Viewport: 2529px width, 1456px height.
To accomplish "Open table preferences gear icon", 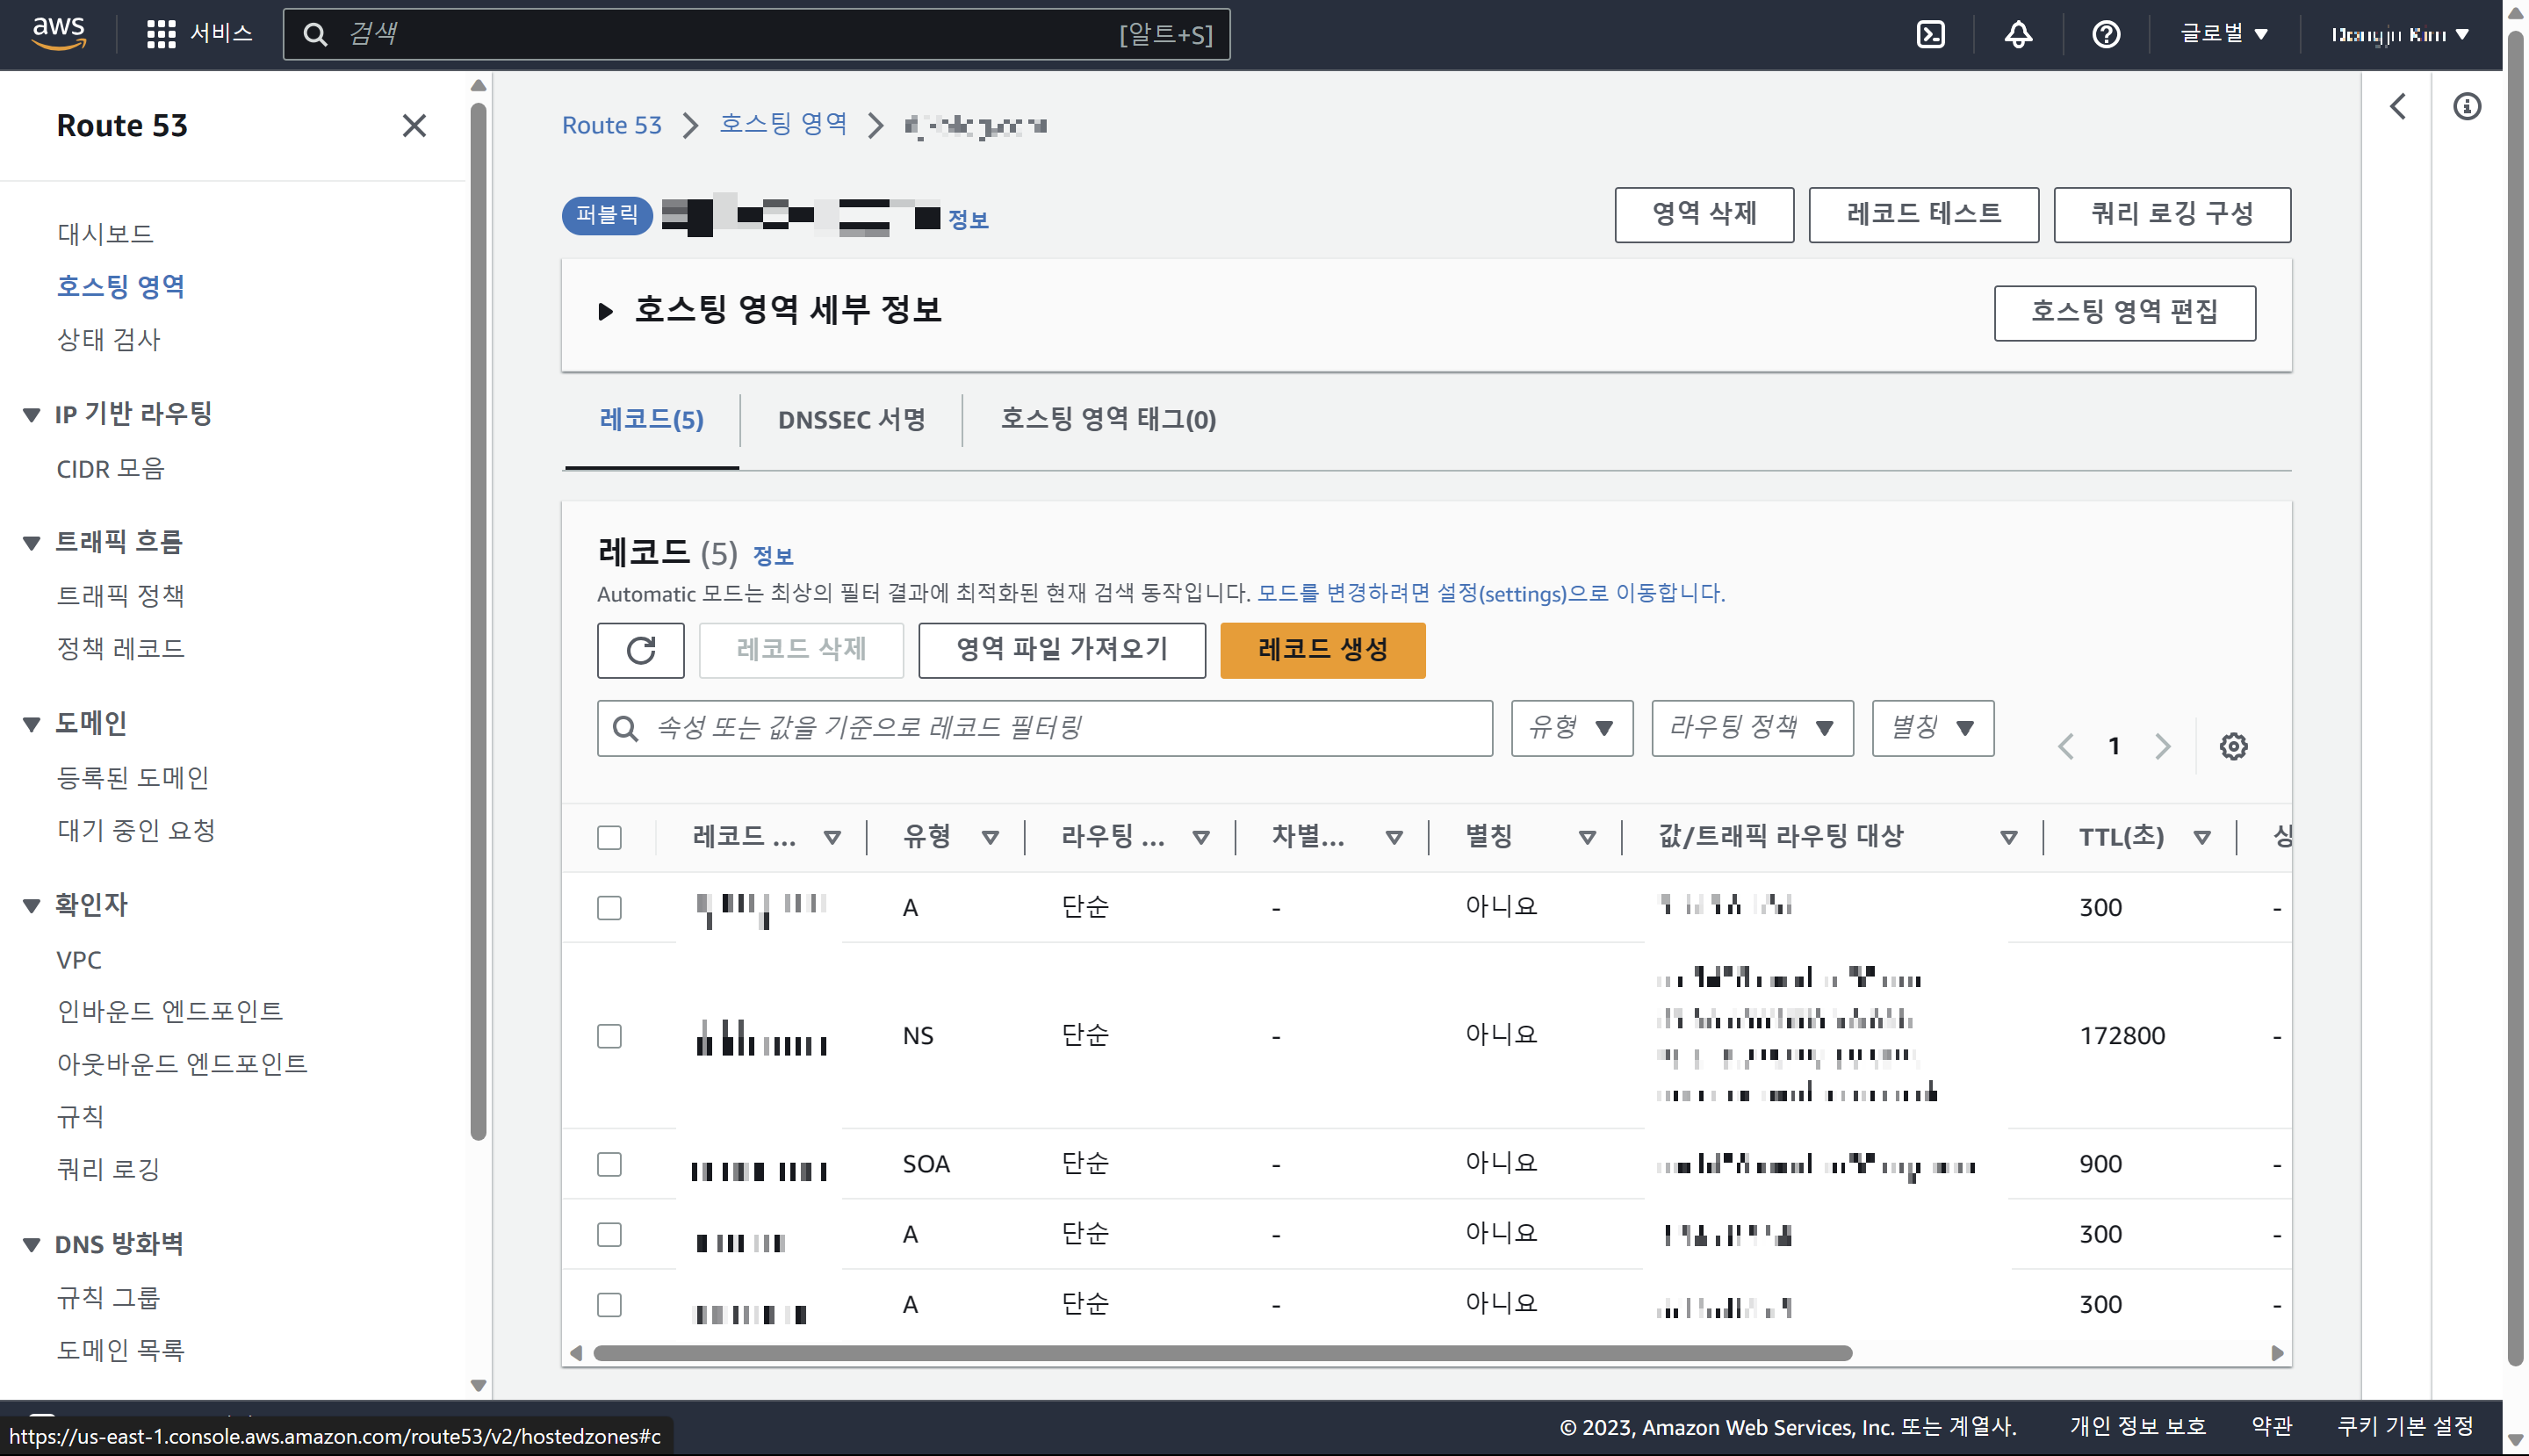I will pyautogui.click(x=2233, y=746).
